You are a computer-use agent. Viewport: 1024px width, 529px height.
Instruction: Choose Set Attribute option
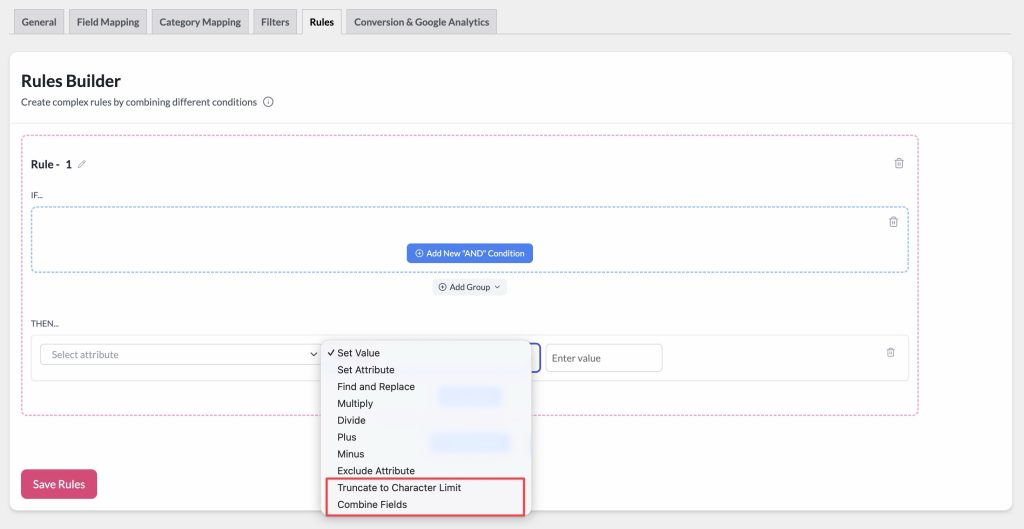point(427,370)
